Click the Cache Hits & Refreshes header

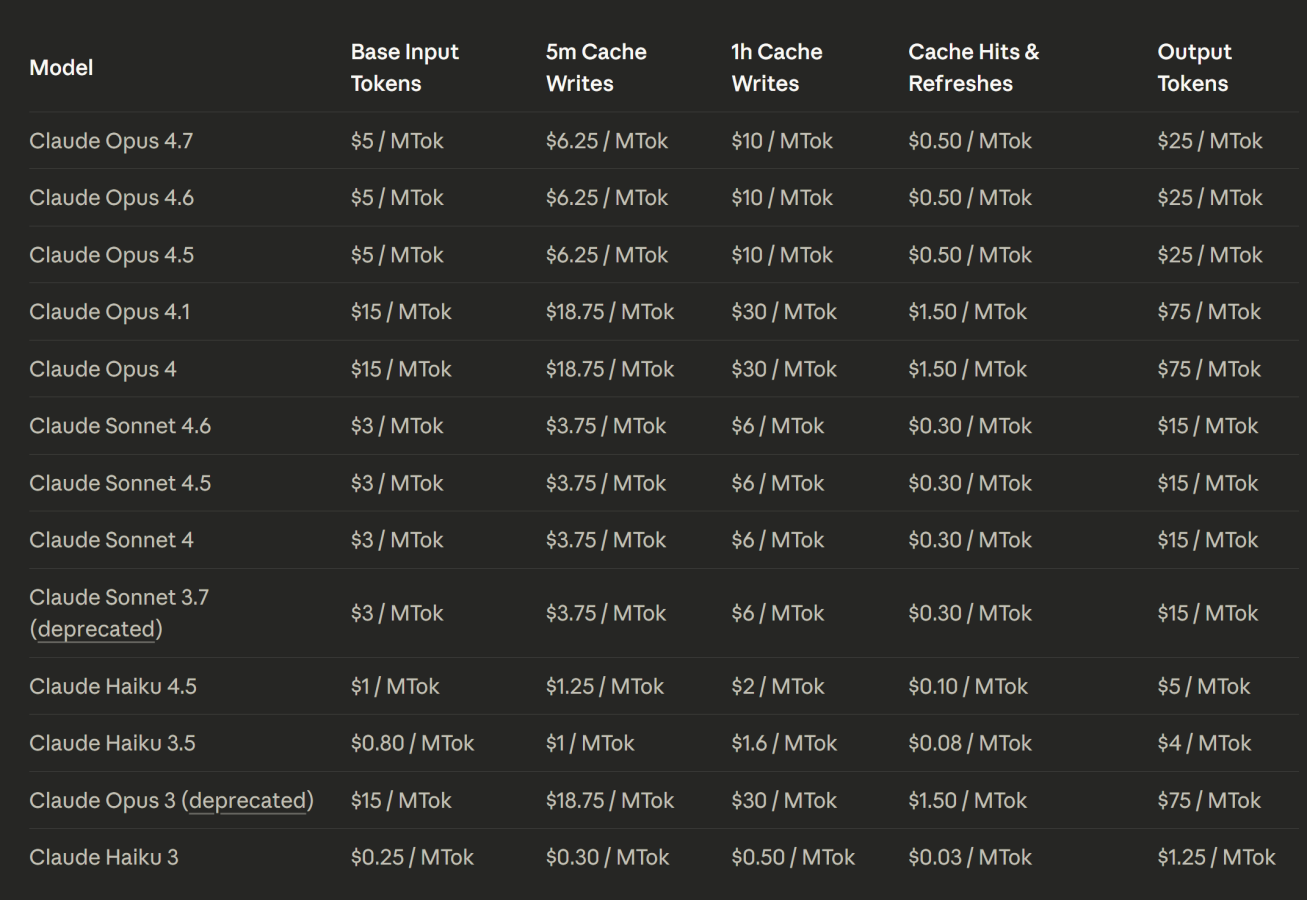pyautogui.click(x=973, y=68)
